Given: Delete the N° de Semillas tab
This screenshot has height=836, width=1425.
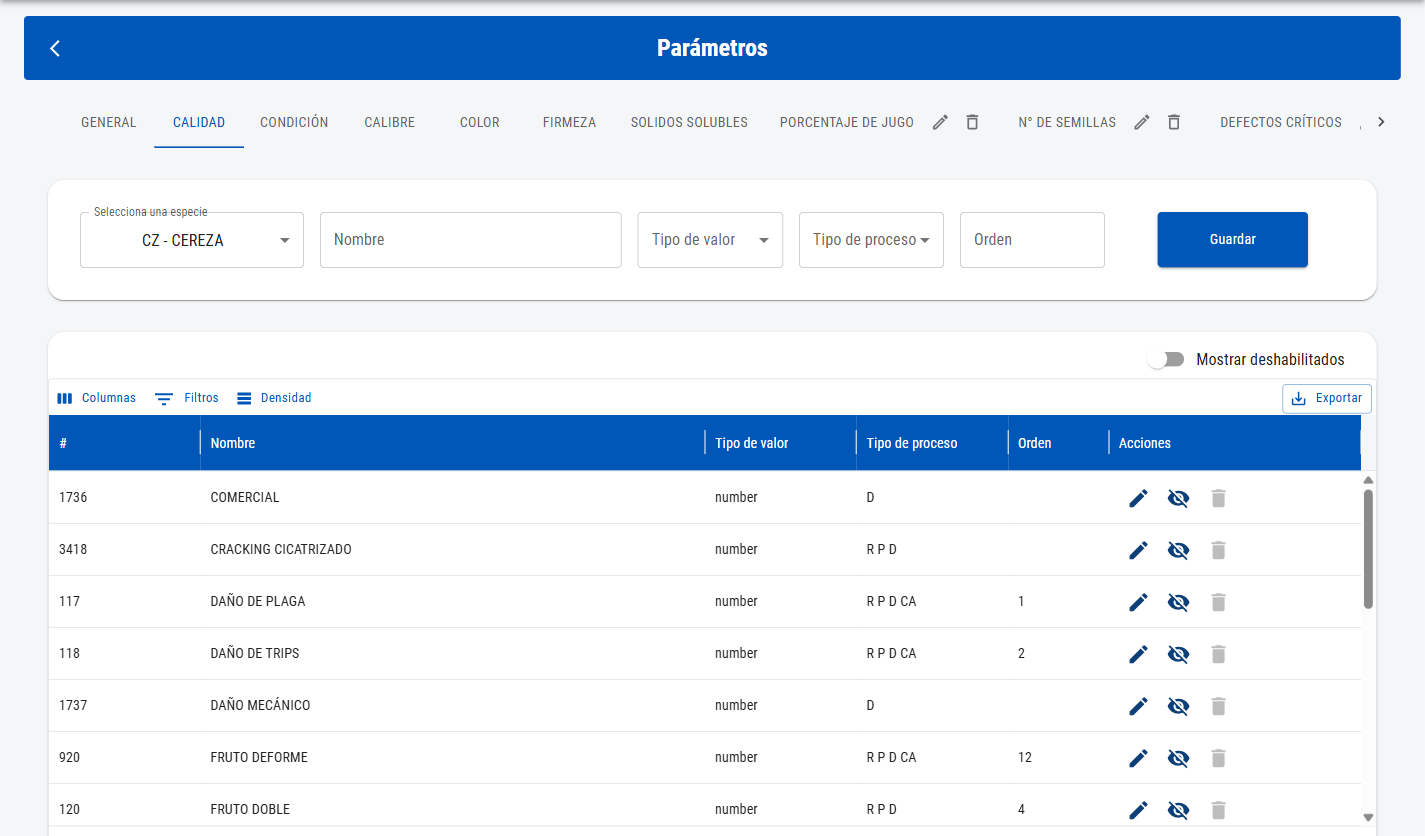Looking at the screenshot, I should click(x=1174, y=122).
